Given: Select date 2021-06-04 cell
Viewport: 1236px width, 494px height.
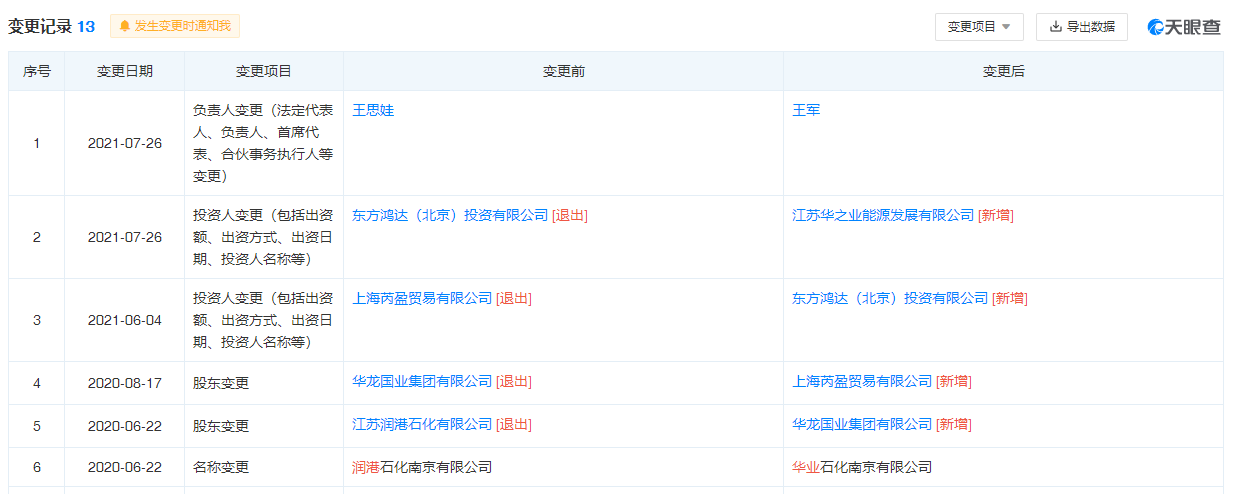Looking at the screenshot, I should tap(125, 320).
